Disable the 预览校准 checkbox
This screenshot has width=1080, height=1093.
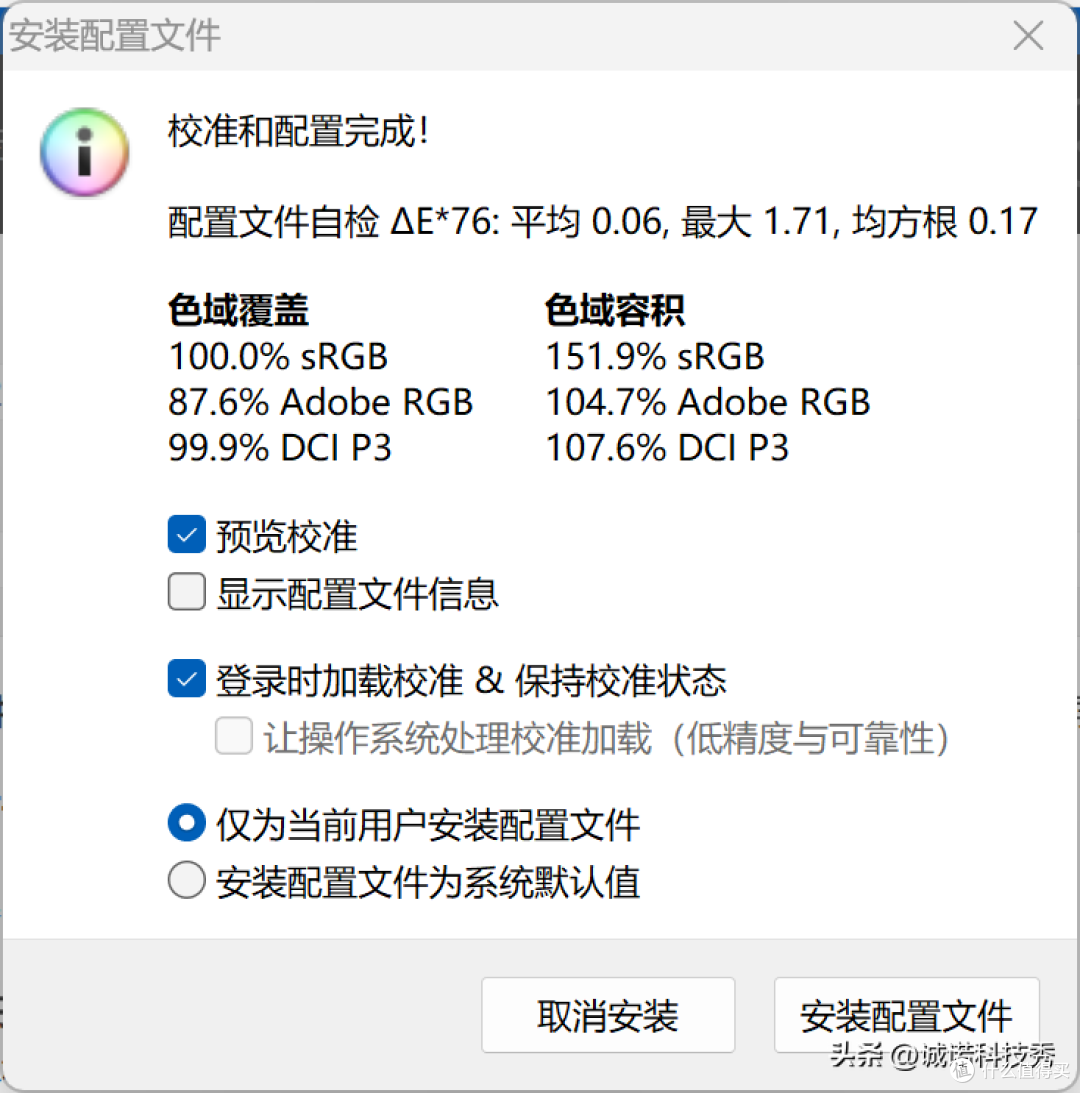tap(186, 535)
